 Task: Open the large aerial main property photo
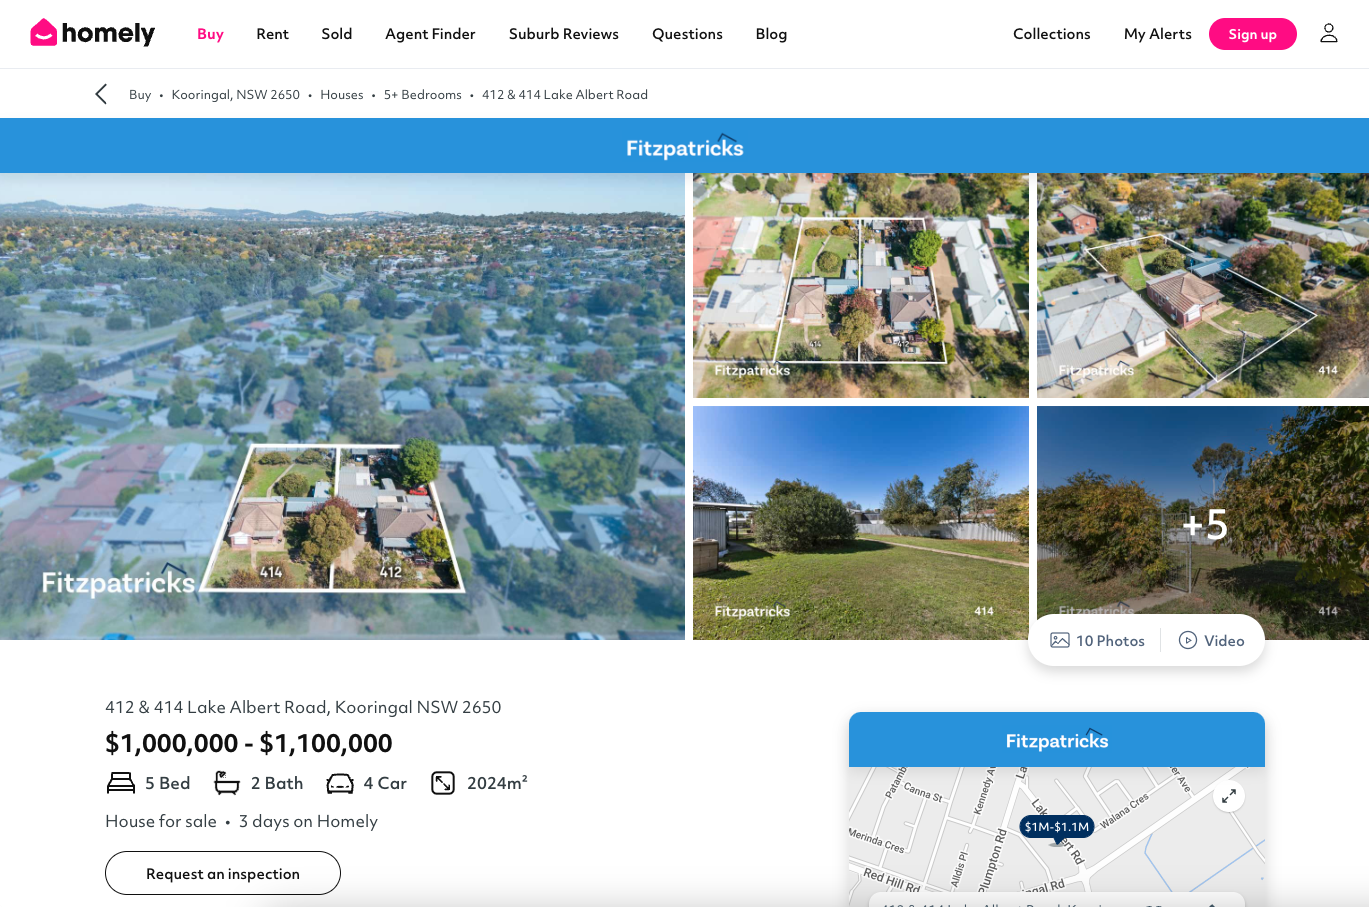click(342, 406)
